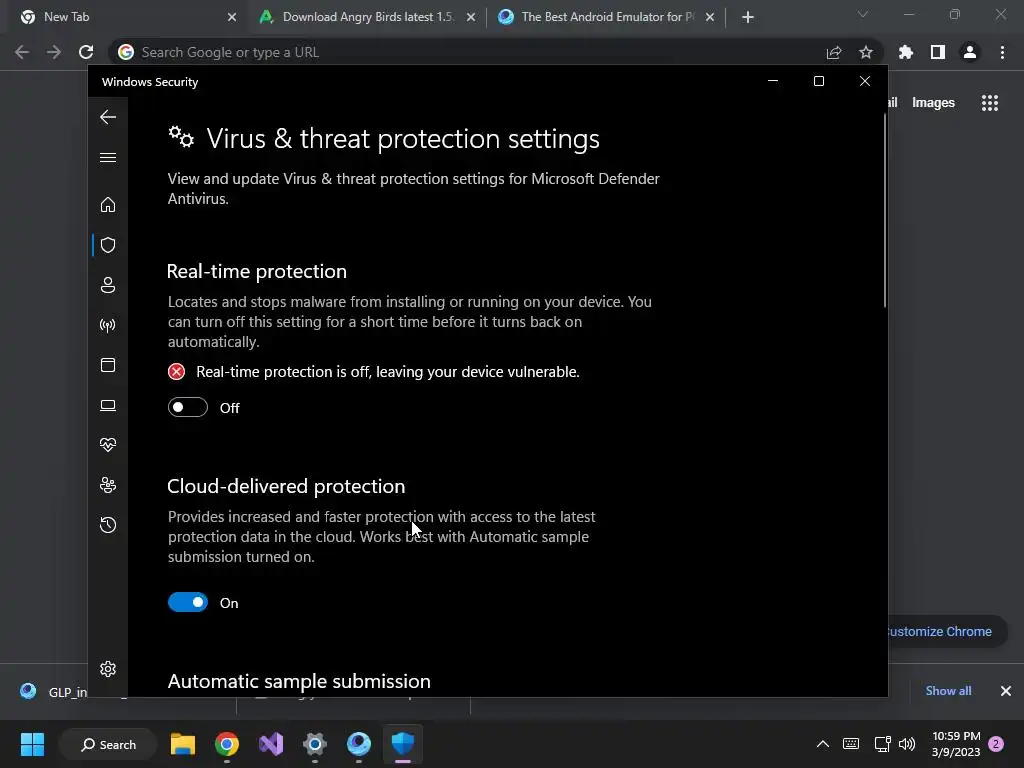This screenshot has height=768, width=1024.
Task: Open Settings gear from taskbar
Action: (x=315, y=744)
